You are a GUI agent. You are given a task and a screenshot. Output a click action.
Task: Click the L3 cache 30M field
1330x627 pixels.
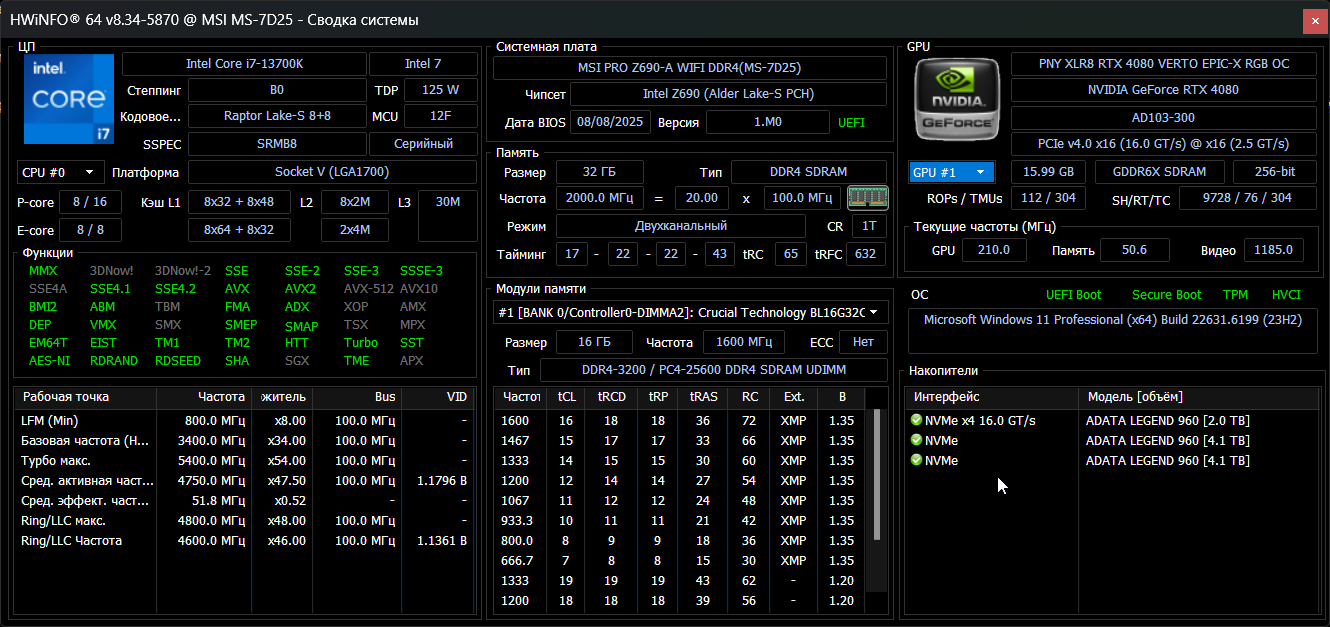(x=448, y=216)
